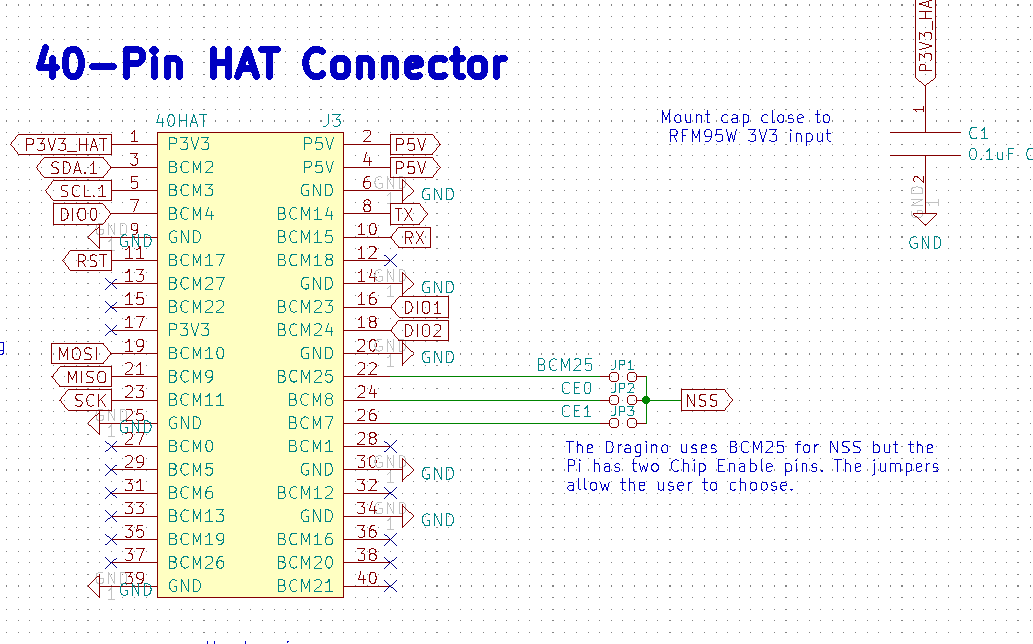The width and height of the screenshot is (1033, 644).
Task: Select the SDA.1 net label
Action: [74, 168]
